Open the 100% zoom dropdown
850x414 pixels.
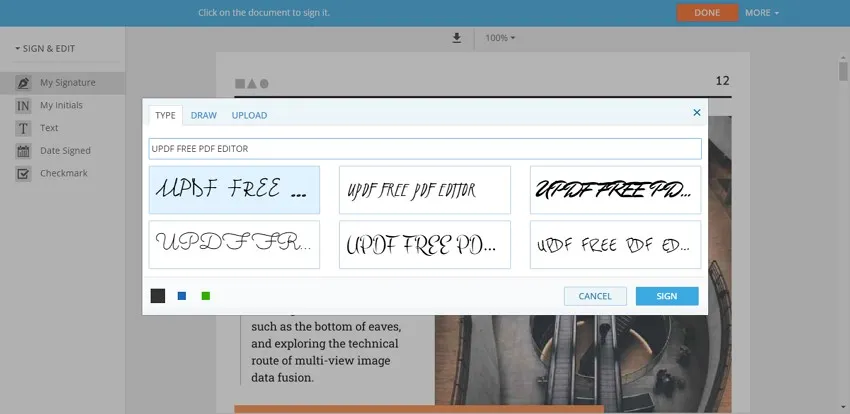pyautogui.click(x=500, y=38)
